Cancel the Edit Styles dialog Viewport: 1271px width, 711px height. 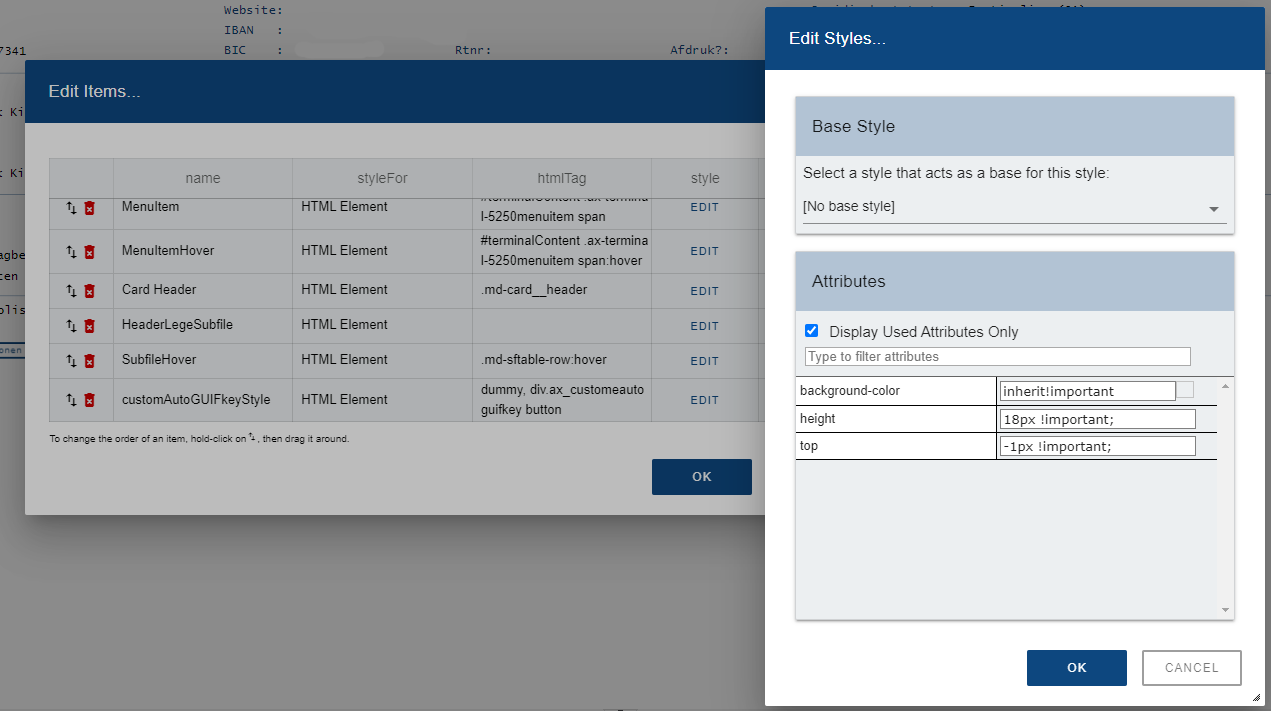pyautogui.click(x=1192, y=668)
